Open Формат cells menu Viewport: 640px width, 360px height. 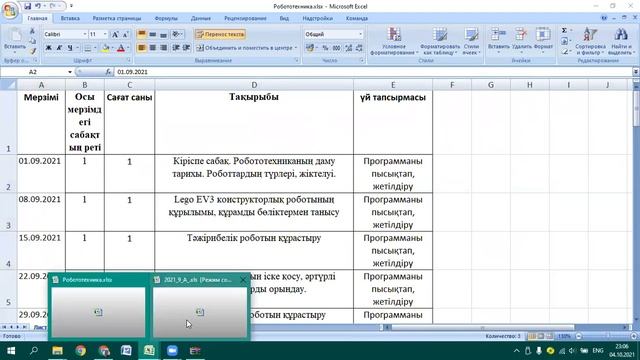[543, 41]
